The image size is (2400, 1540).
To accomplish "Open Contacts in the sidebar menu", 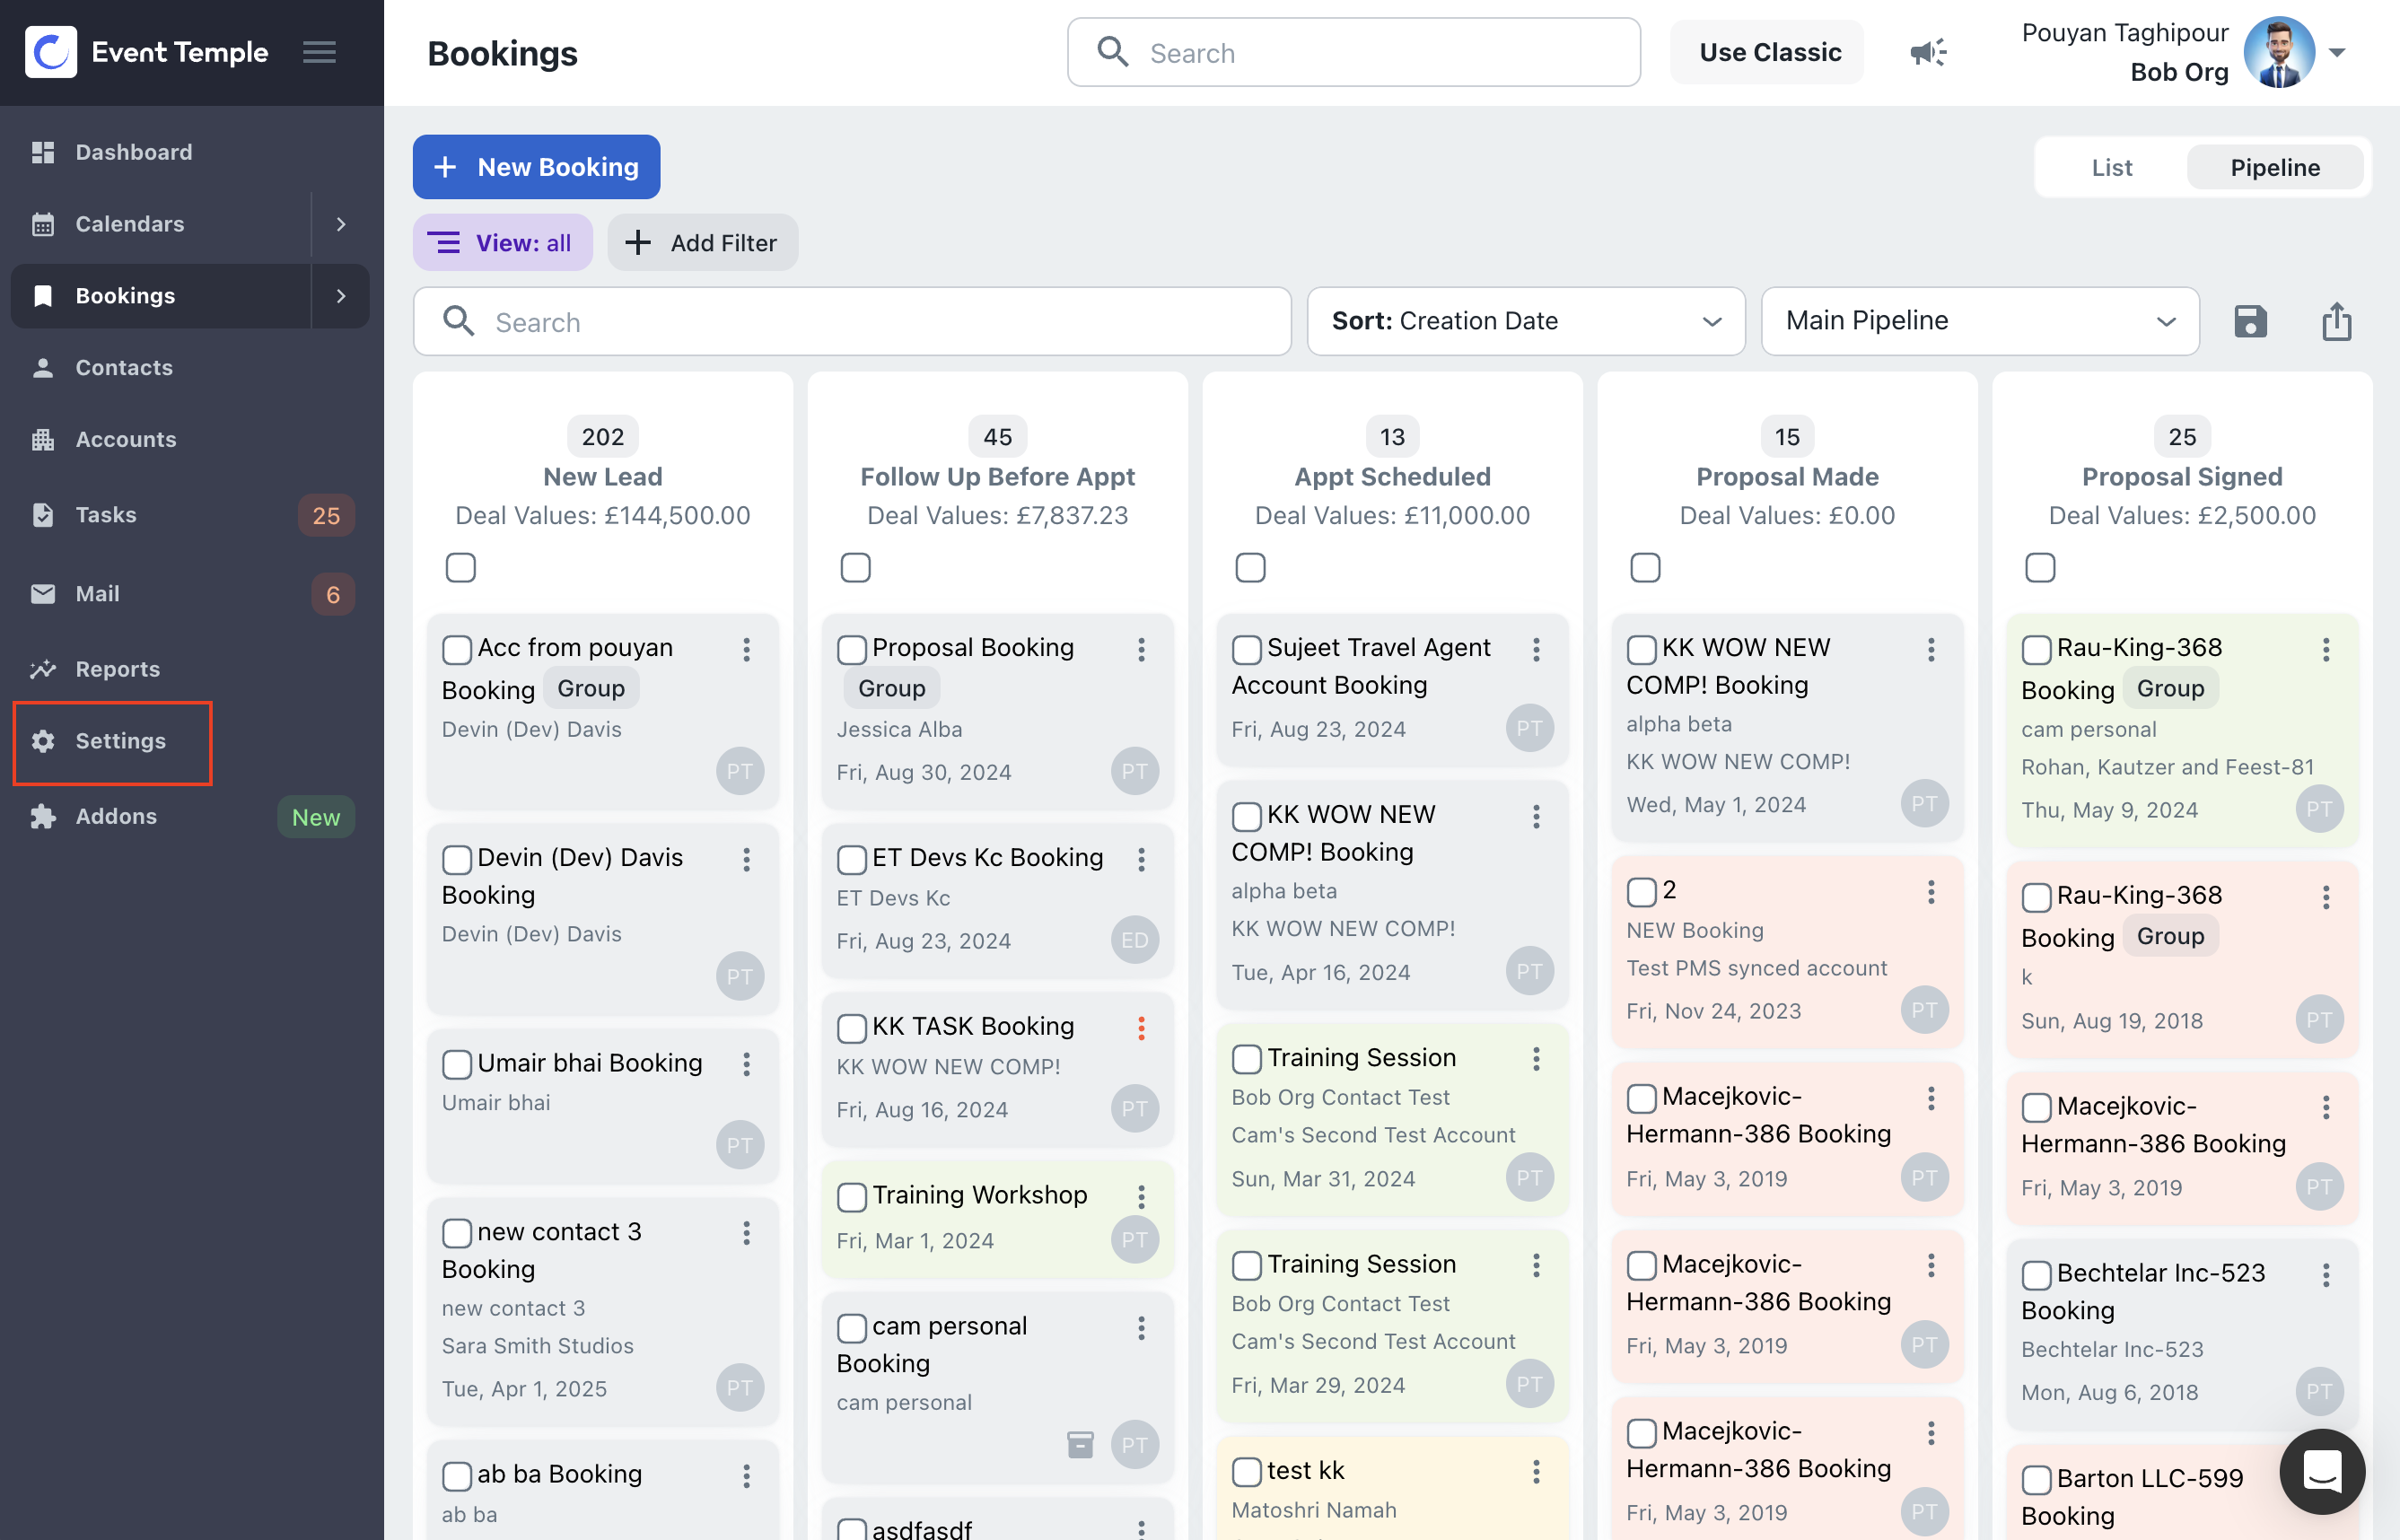I will (x=124, y=367).
